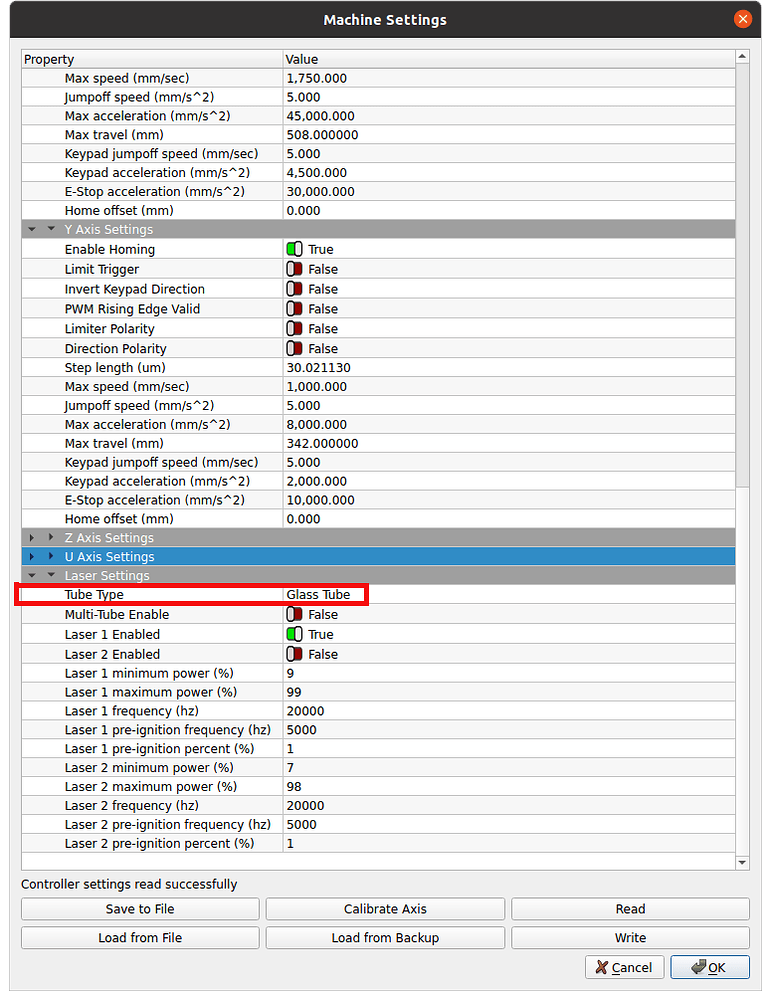Toggle Limit Trigger switch
Screen dimensions: 770x1000
(x=294, y=269)
